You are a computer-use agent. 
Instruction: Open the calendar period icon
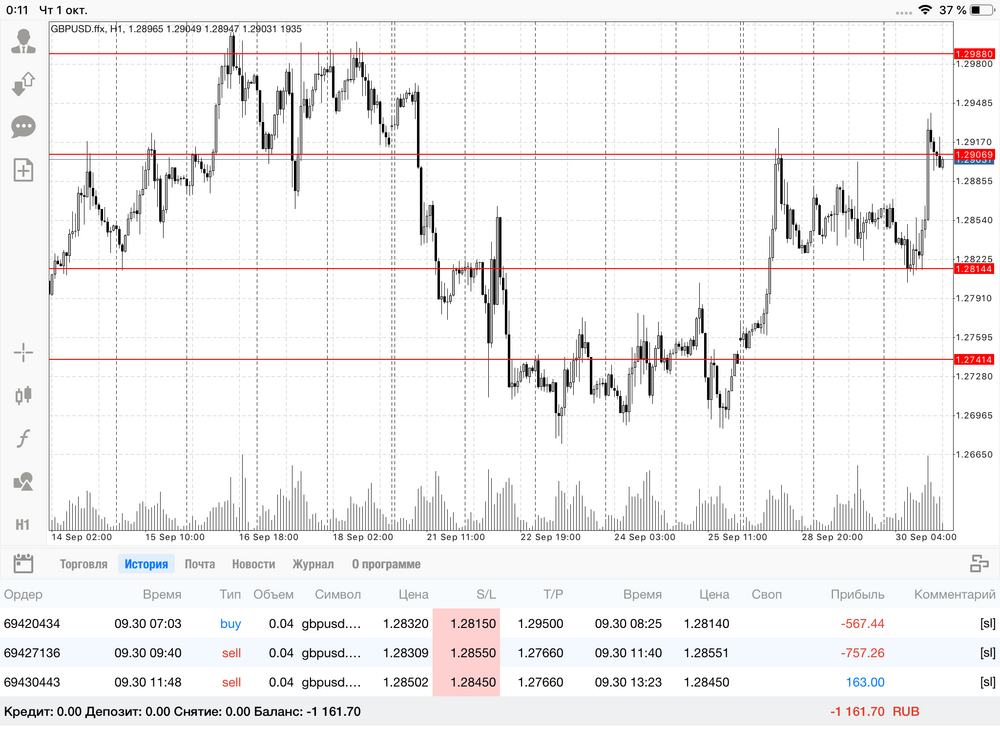[x=23, y=564]
